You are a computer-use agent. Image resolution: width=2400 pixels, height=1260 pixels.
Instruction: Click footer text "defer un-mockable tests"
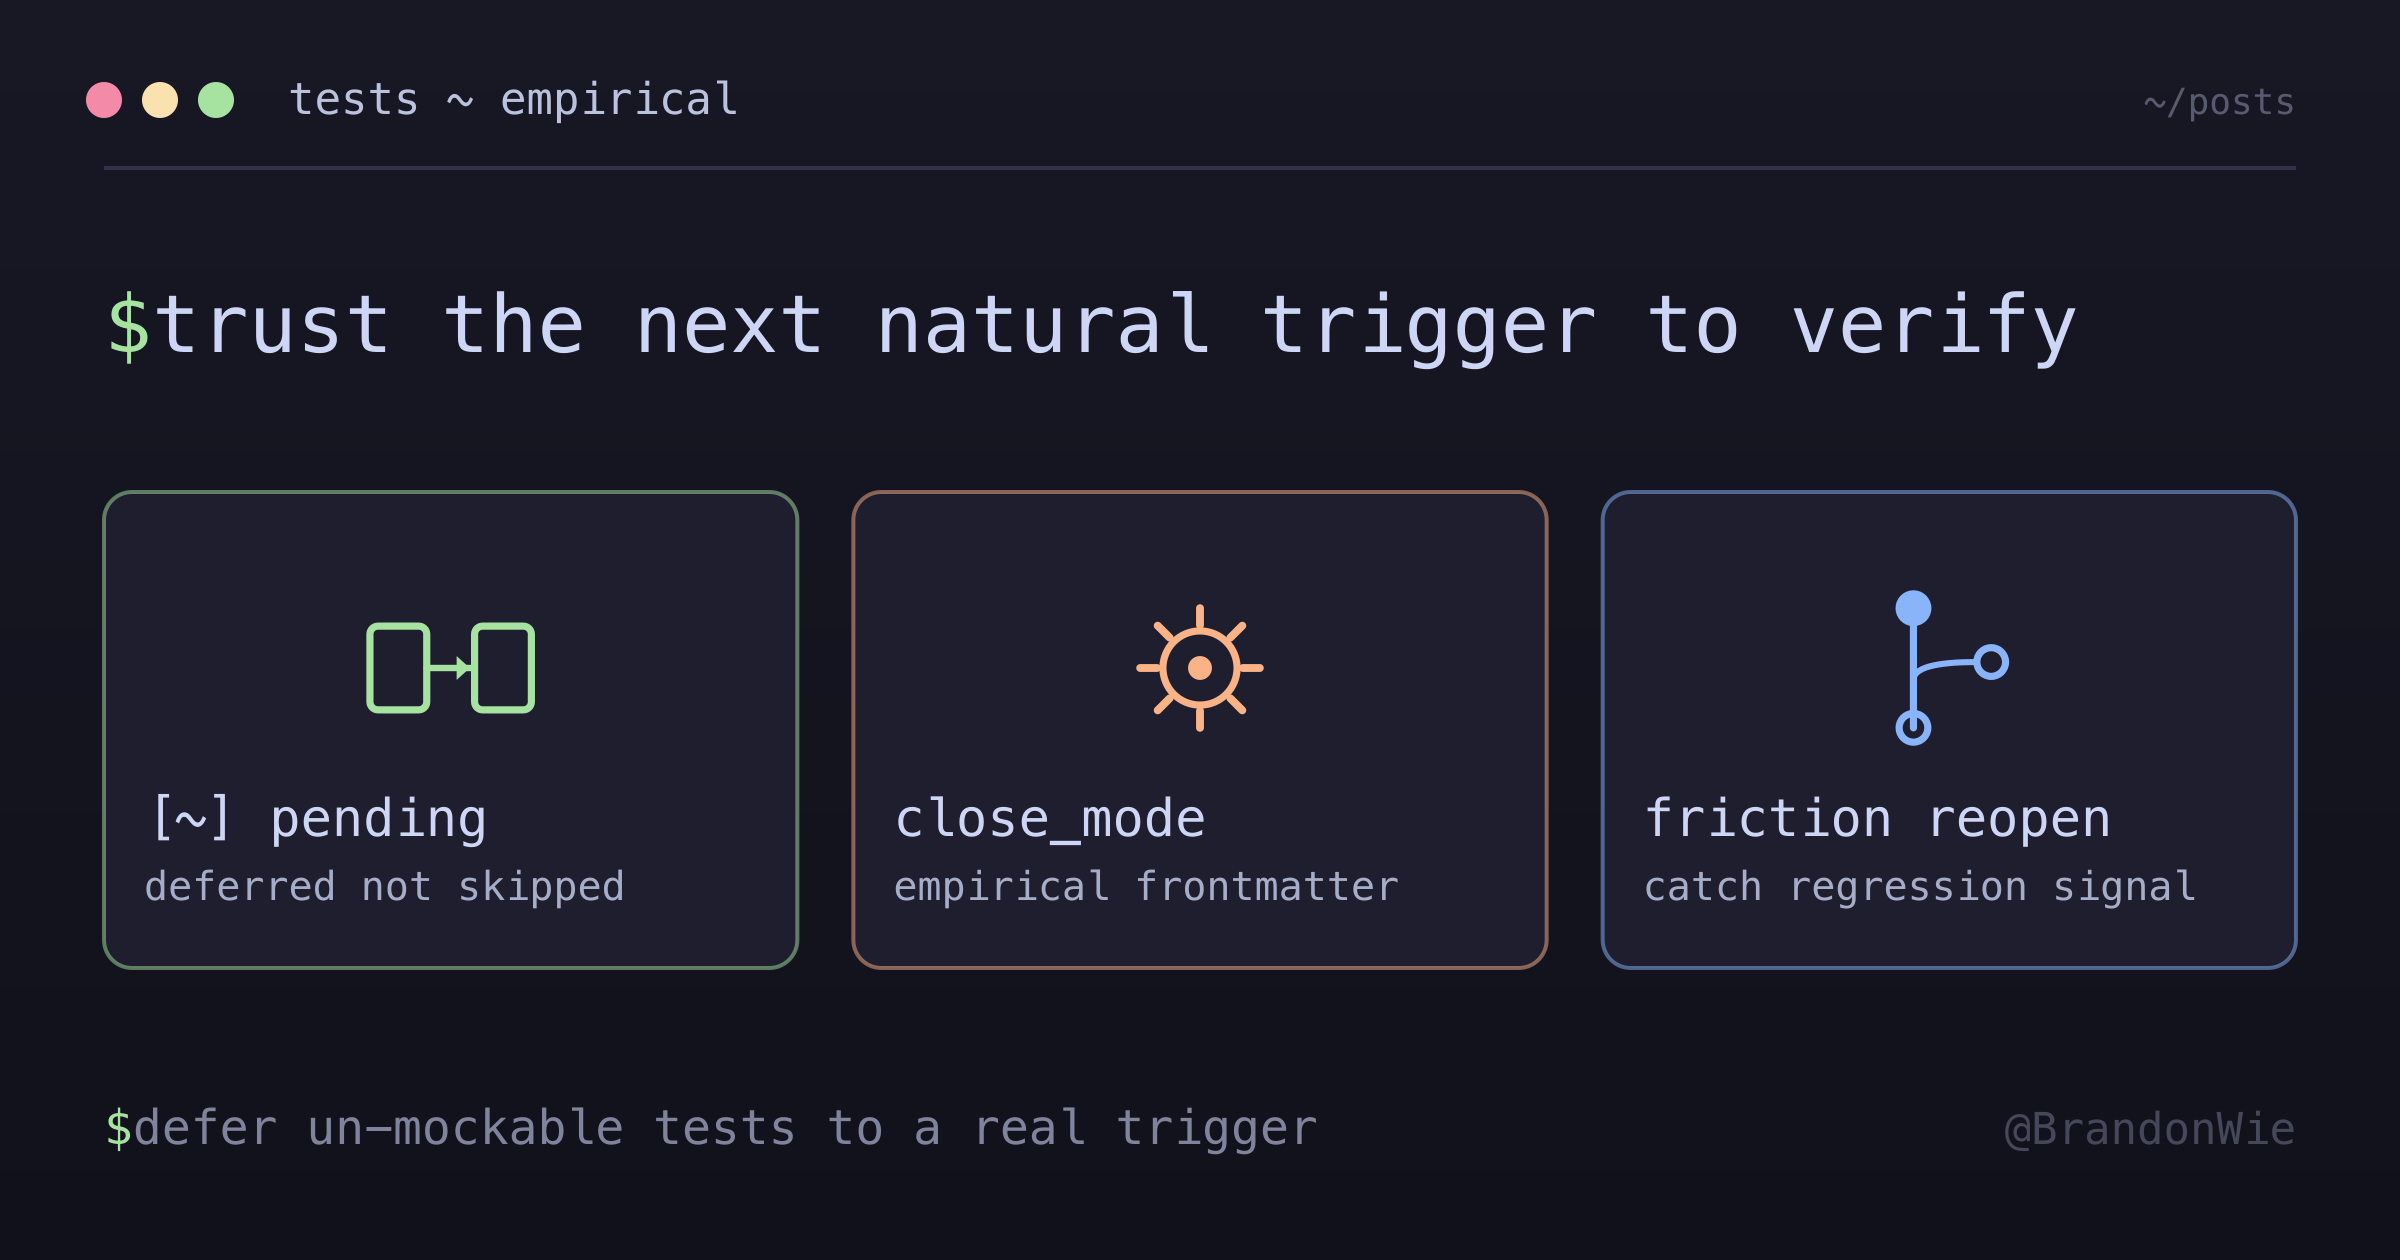[x=465, y=1128]
